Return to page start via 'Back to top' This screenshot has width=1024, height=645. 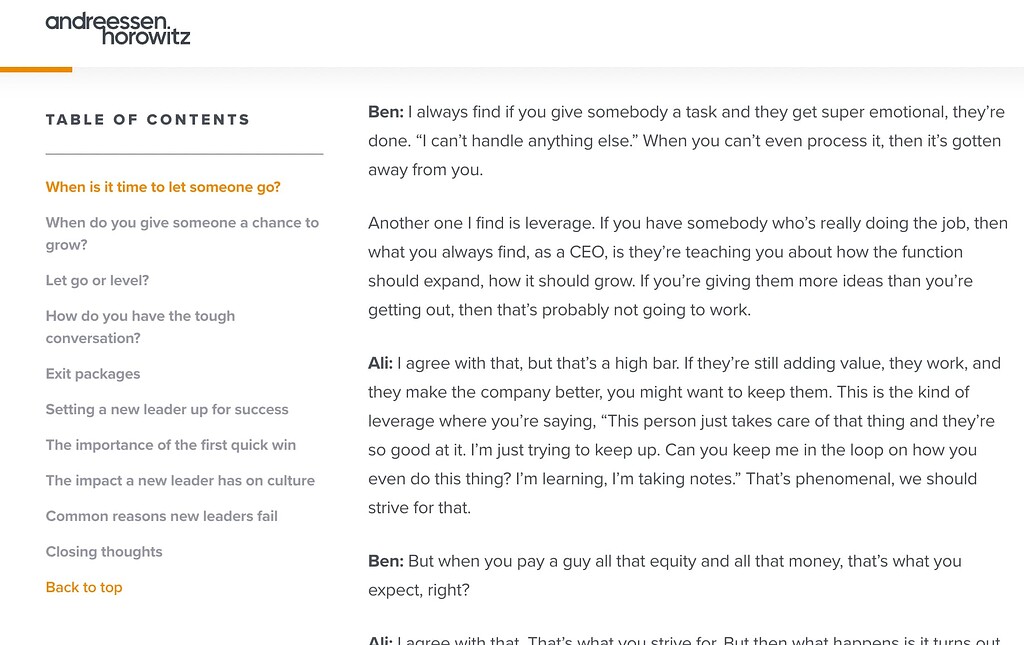(x=84, y=587)
